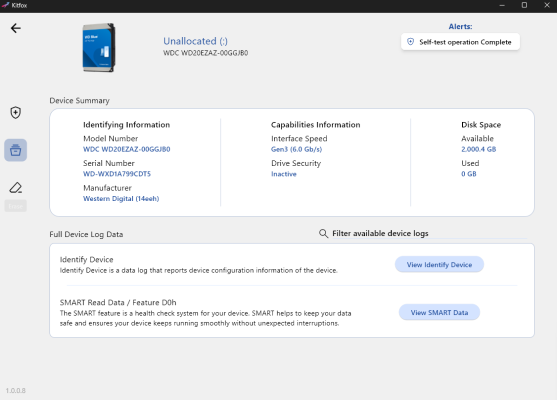Click the shield icon in the alert
This screenshot has height=400, width=557.
pos(410,42)
